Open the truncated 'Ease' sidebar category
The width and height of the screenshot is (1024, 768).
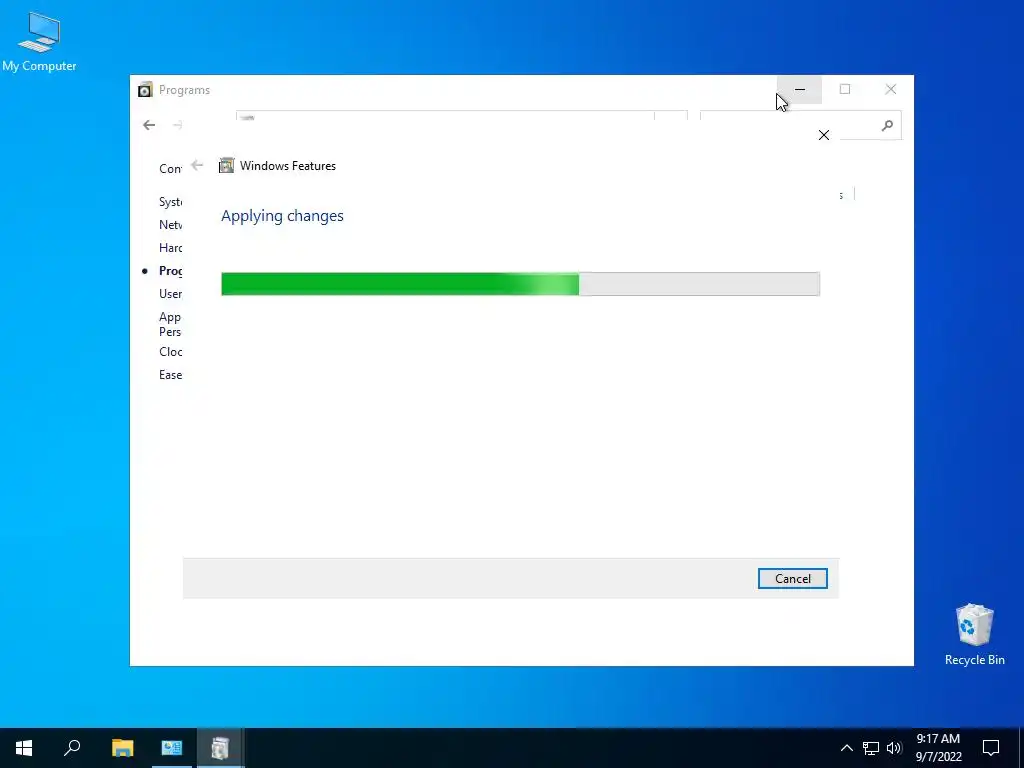click(170, 375)
